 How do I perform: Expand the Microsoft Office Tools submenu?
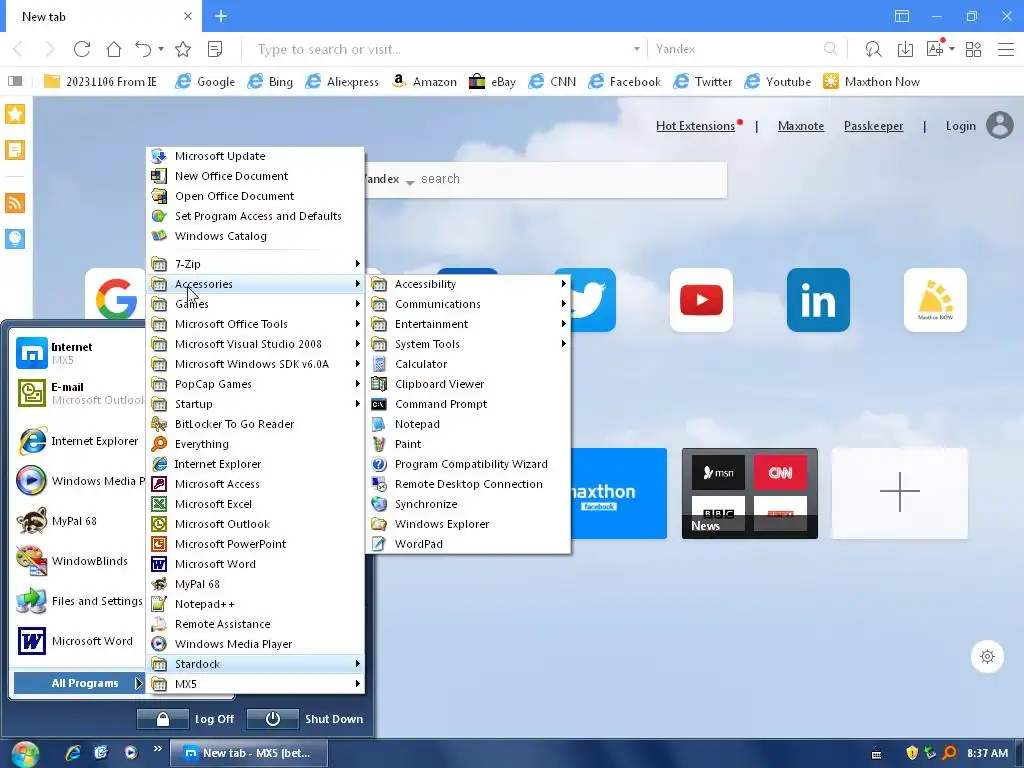point(255,324)
